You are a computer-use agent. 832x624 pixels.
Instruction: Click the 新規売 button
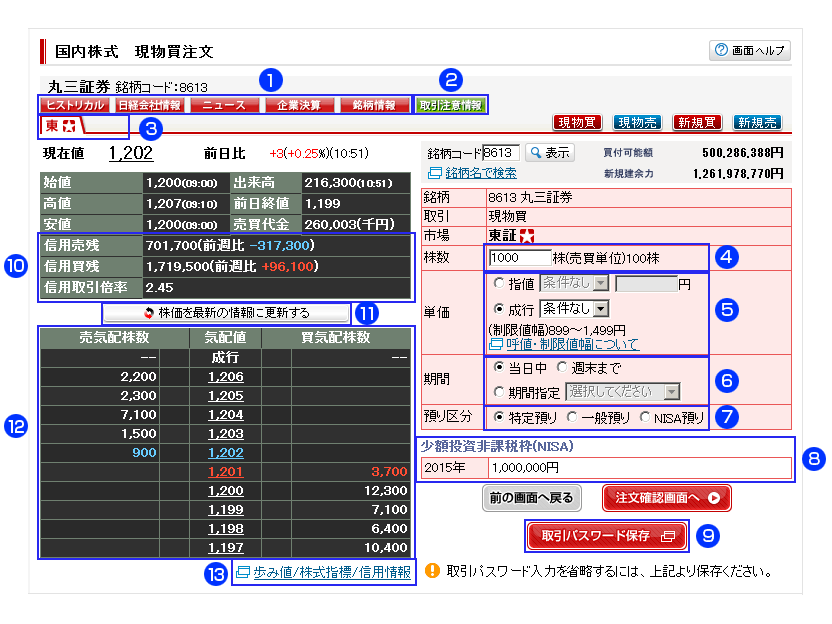(757, 123)
